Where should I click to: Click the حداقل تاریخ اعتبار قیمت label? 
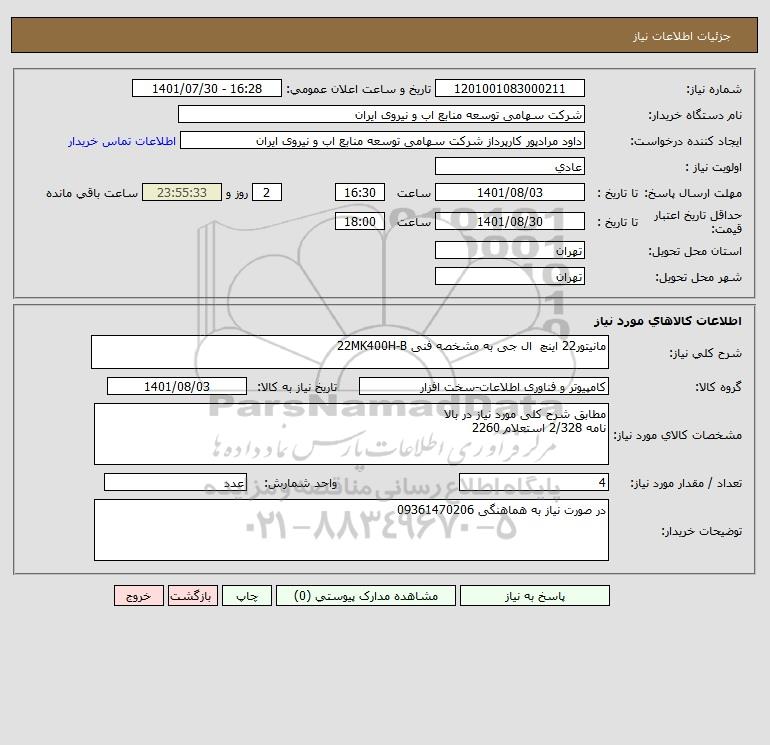698,222
